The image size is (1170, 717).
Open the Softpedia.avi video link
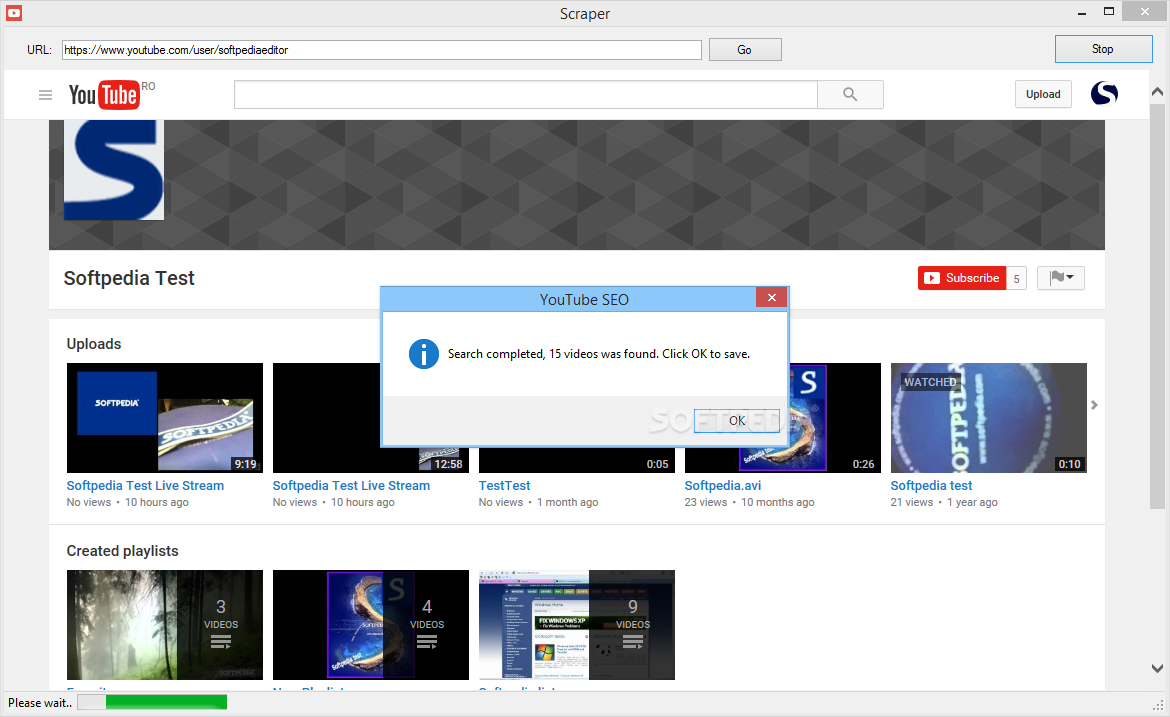[723, 486]
